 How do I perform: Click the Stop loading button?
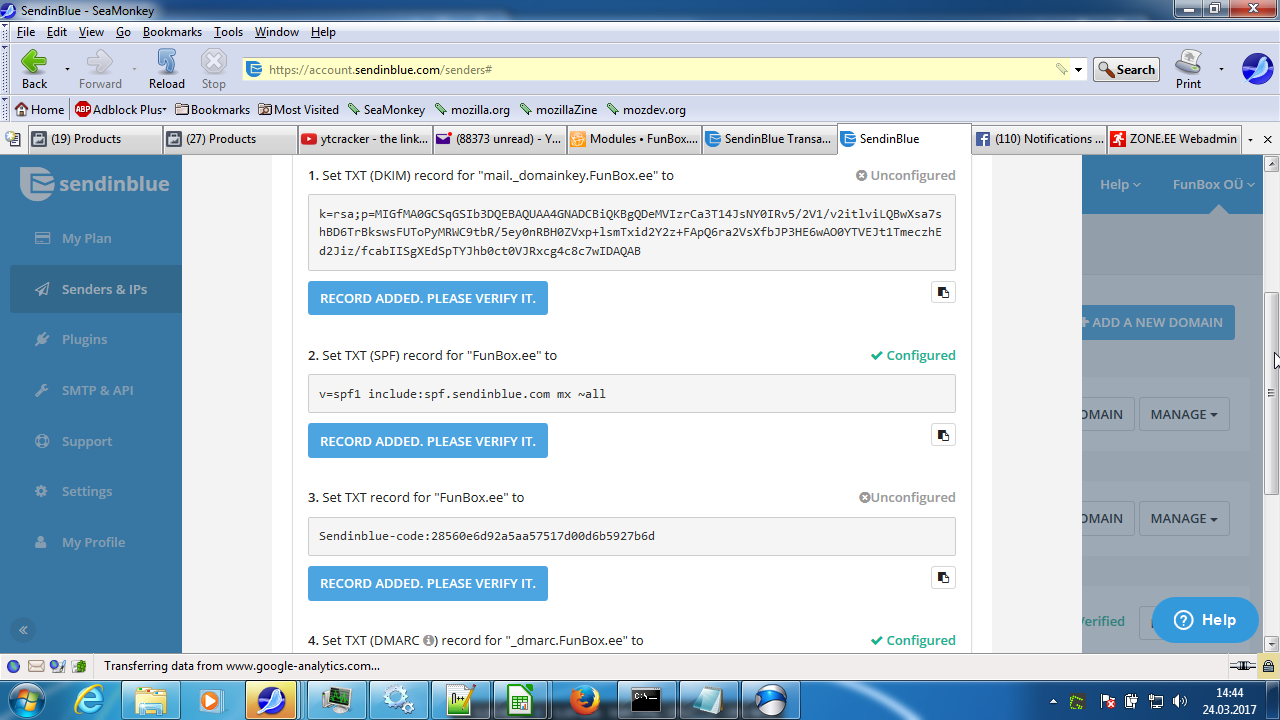[x=214, y=69]
